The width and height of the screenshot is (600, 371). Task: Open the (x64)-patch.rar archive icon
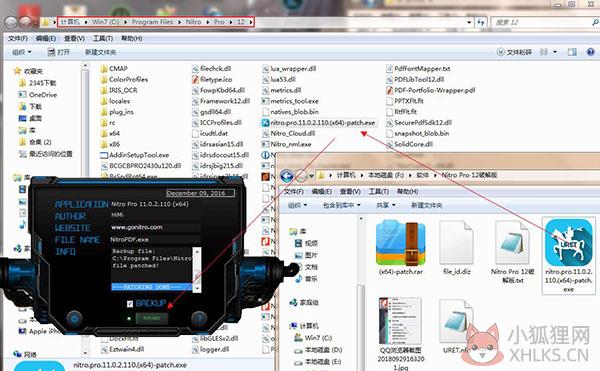tap(401, 243)
